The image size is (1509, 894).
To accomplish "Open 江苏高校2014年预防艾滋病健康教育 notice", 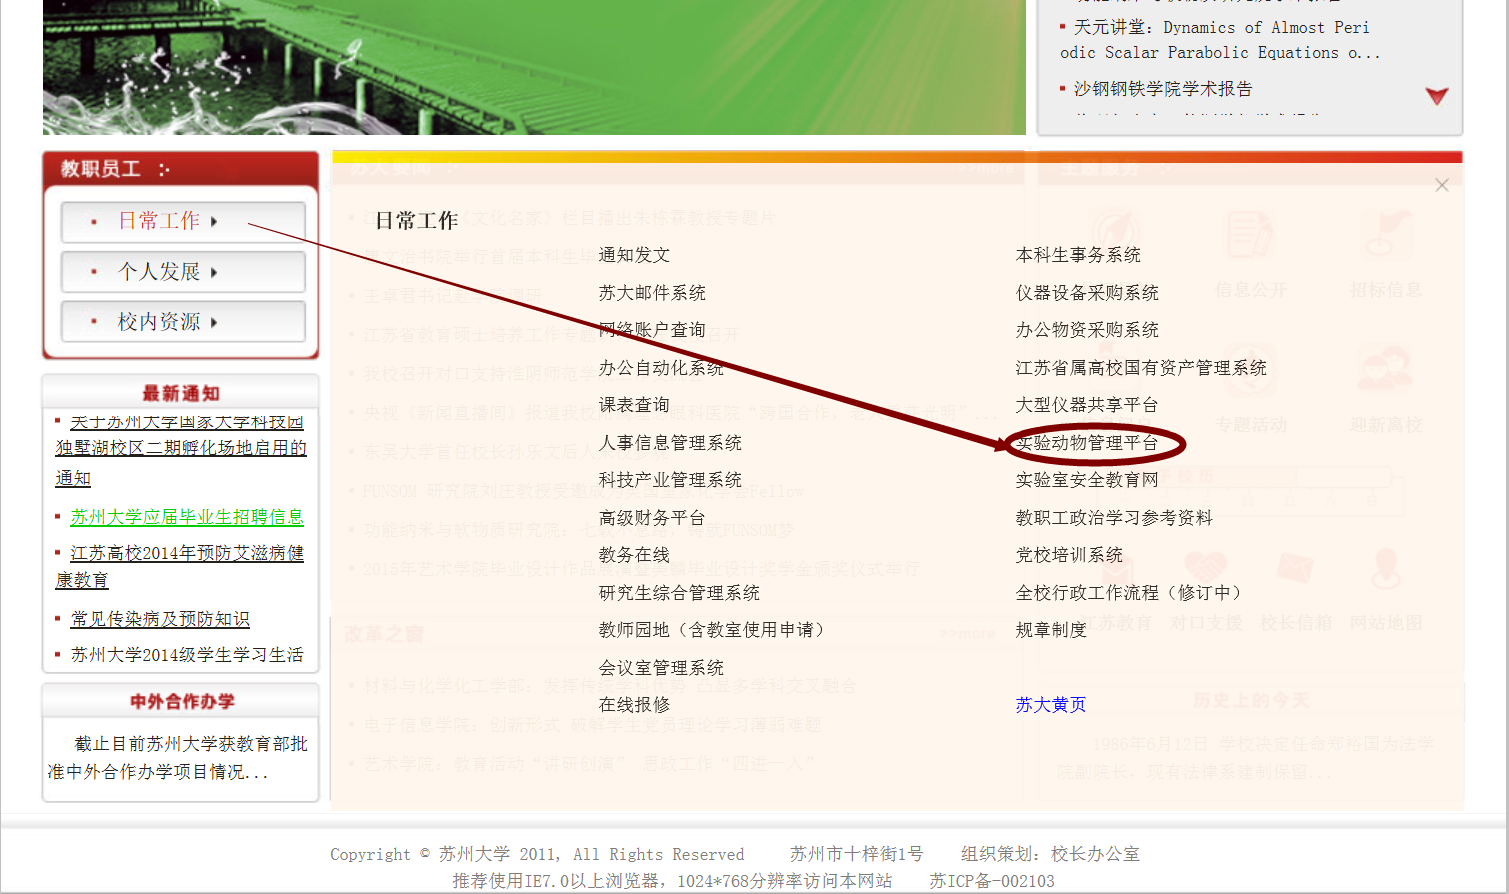I will pos(180,566).
